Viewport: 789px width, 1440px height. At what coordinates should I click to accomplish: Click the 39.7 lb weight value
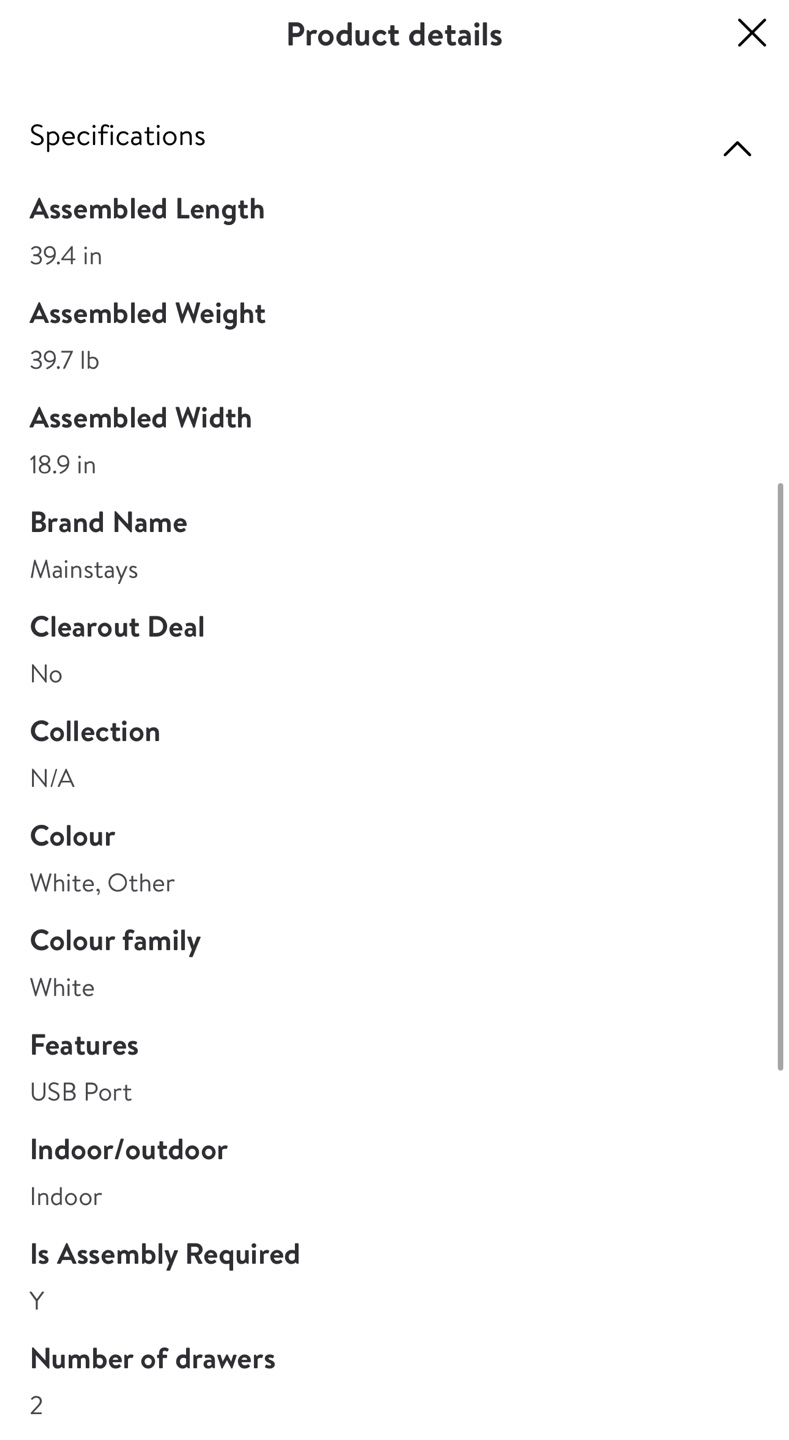64,360
